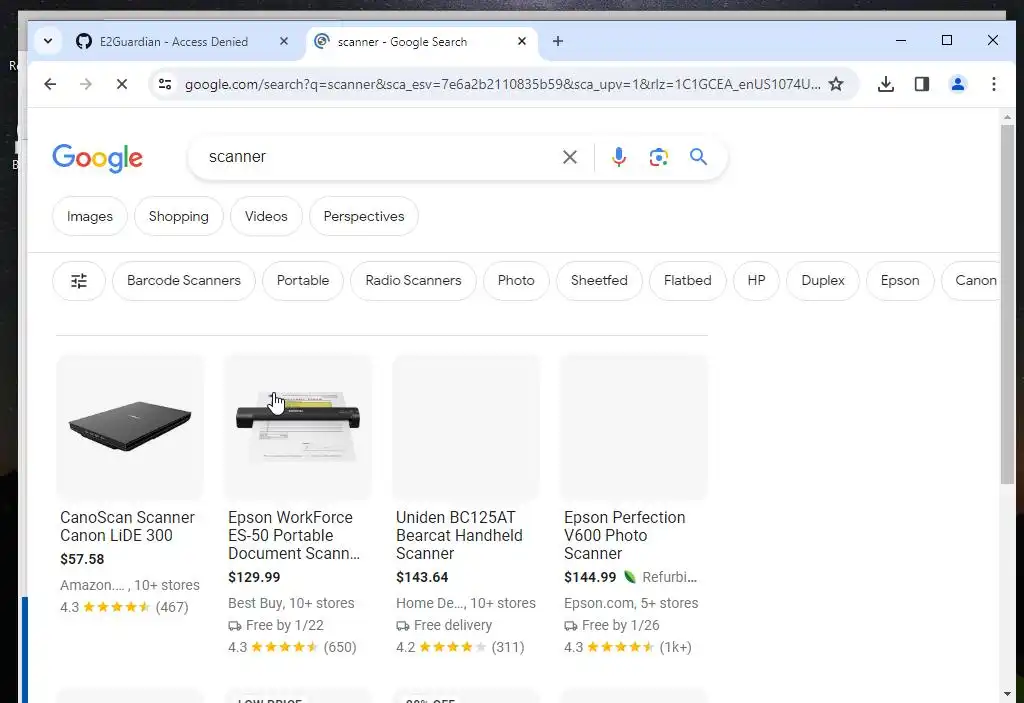Open the tab search dropdown arrow
The width and height of the screenshot is (1024, 703).
[x=48, y=41]
